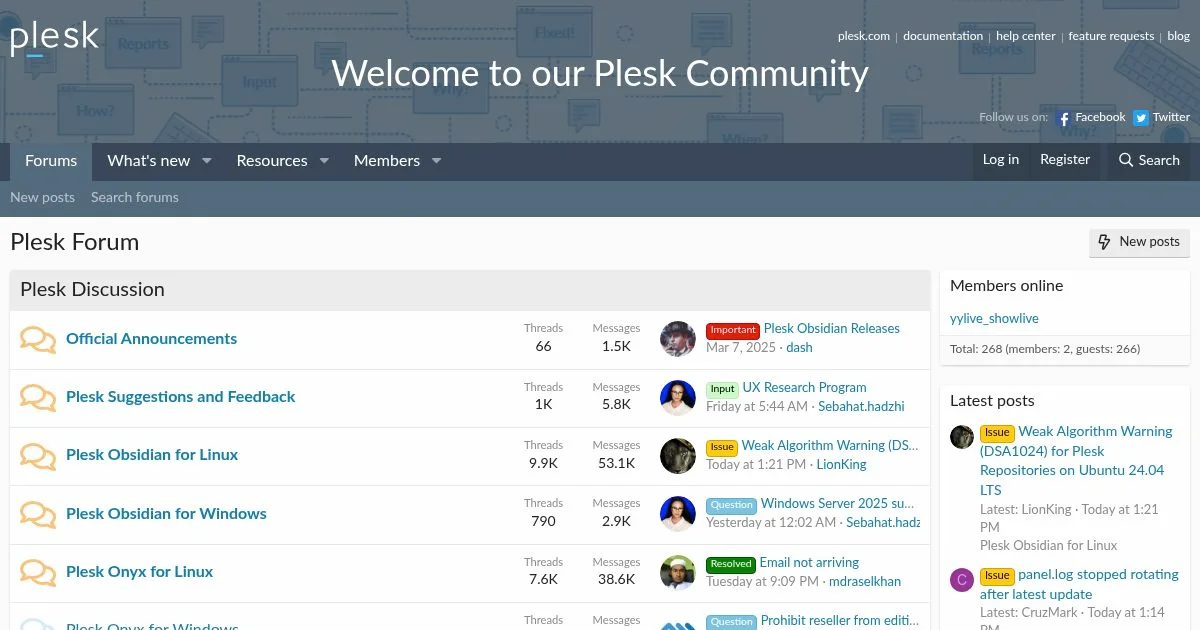
Task: Open Plesk Suggestions and Feedback forum
Action: click(181, 397)
